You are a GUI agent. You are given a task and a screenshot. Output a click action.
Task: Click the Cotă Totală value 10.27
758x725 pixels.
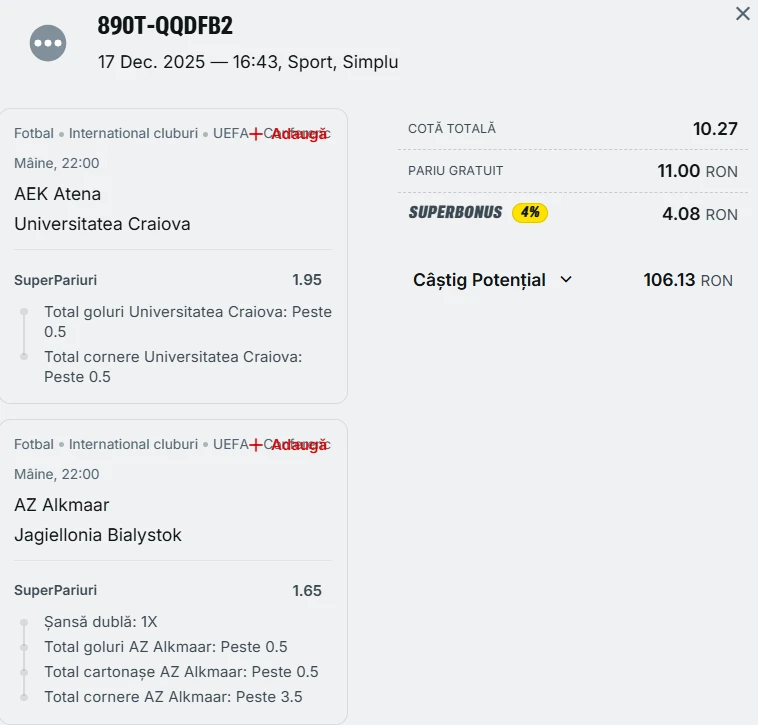[715, 129]
